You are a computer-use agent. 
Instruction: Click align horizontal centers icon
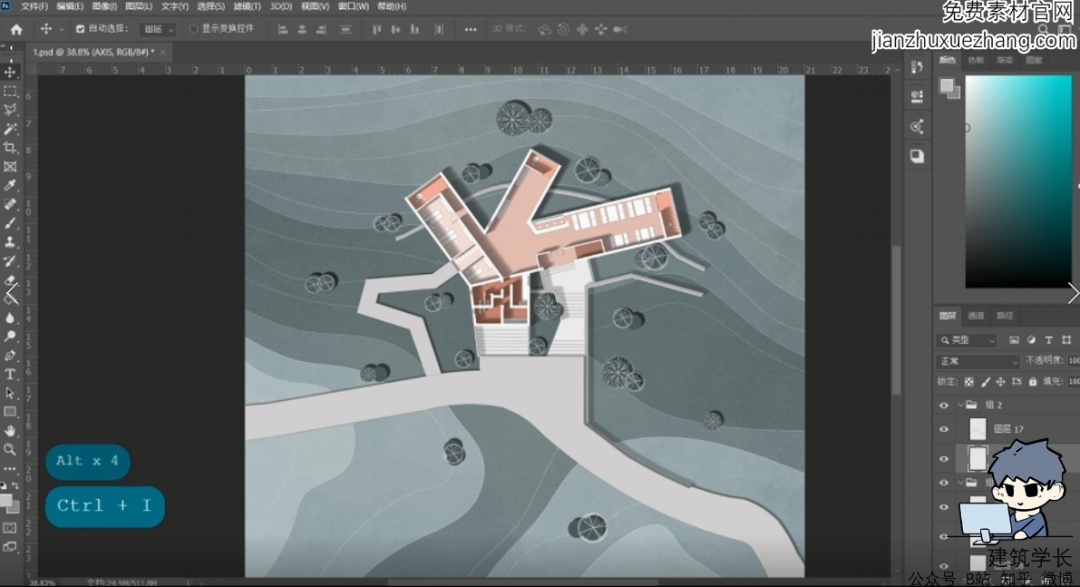pos(302,29)
